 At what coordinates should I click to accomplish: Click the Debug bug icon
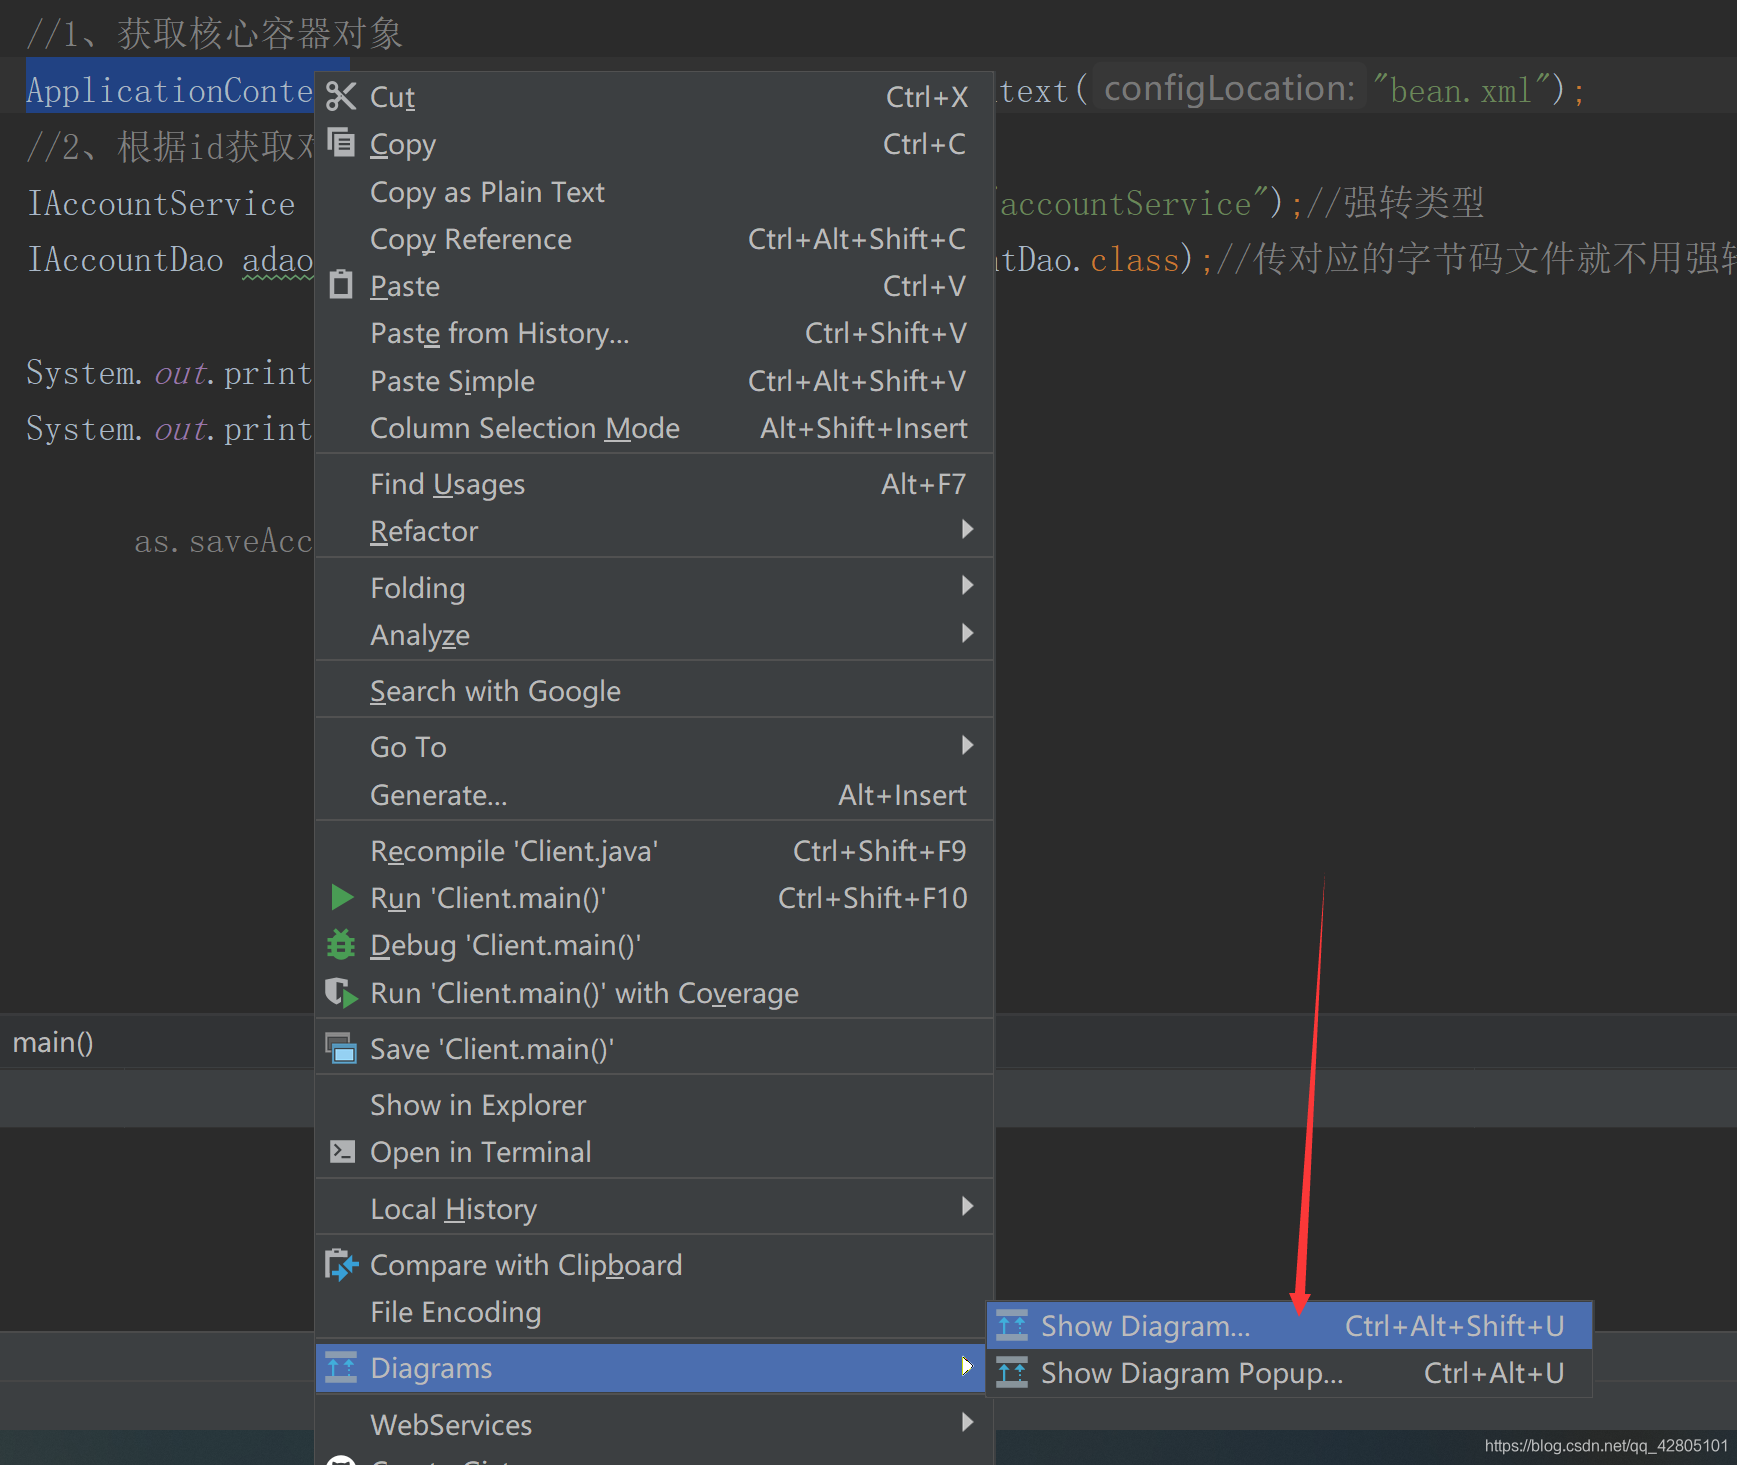click(x=341, y=944)
